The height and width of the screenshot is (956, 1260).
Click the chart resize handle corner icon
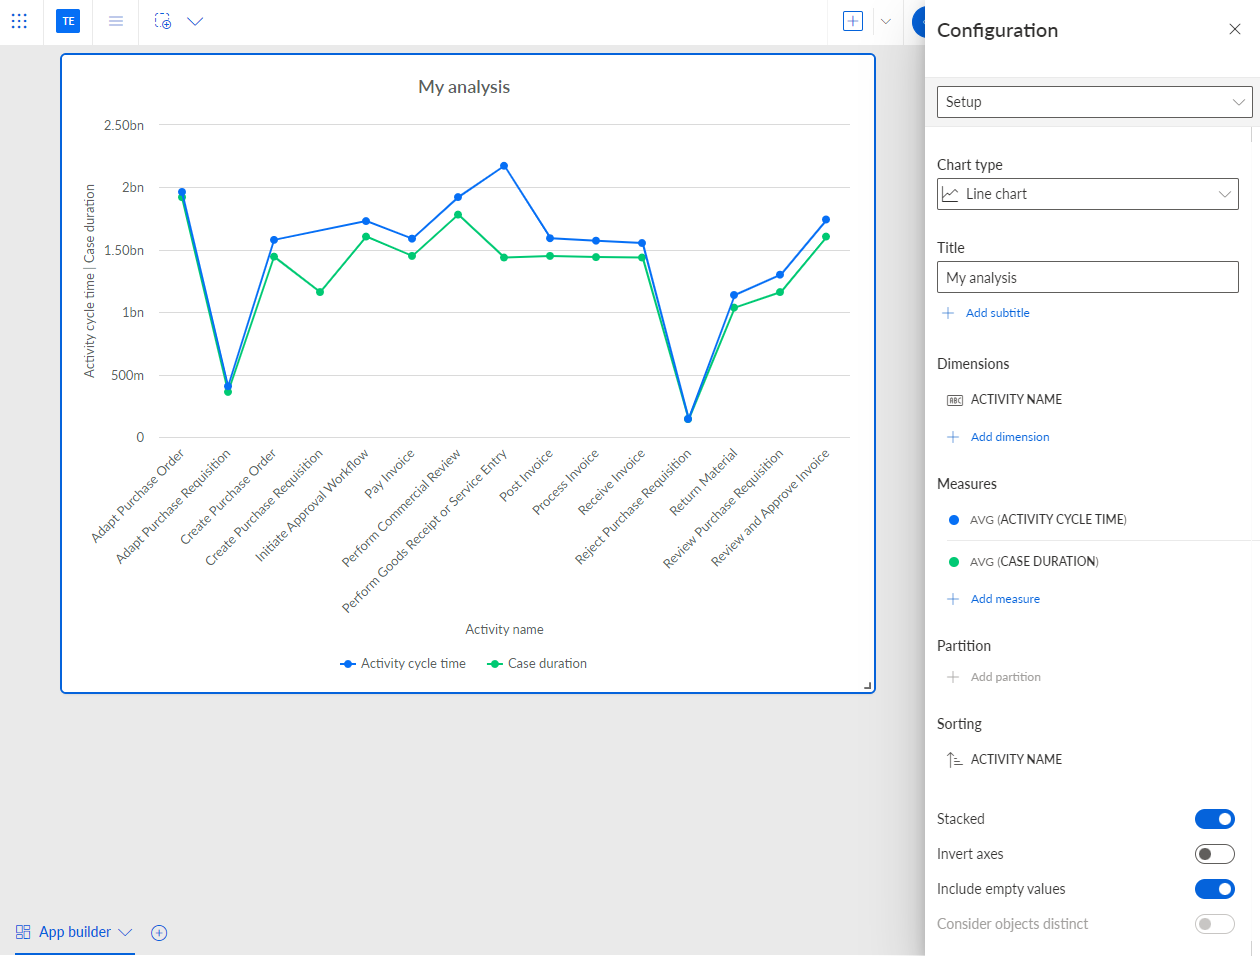tap(868, 686)
